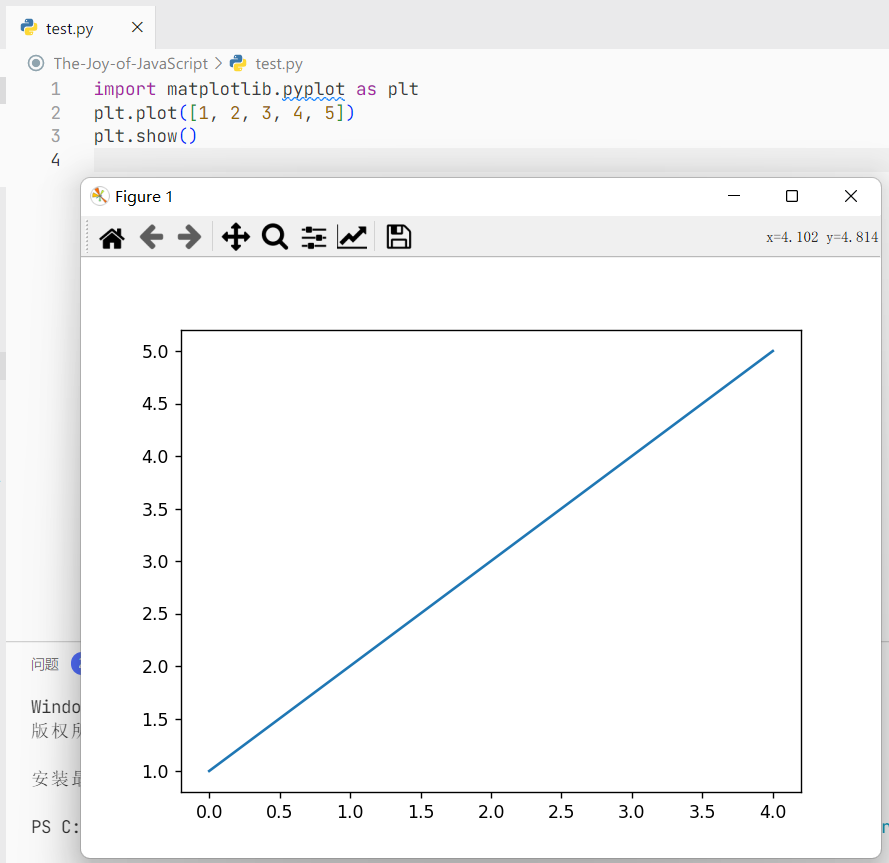Viewport: 889px width, 863px height.
Task: Click the matplotlib logo in the Figure 1 titlebar
Action: (x=100, y=196)
